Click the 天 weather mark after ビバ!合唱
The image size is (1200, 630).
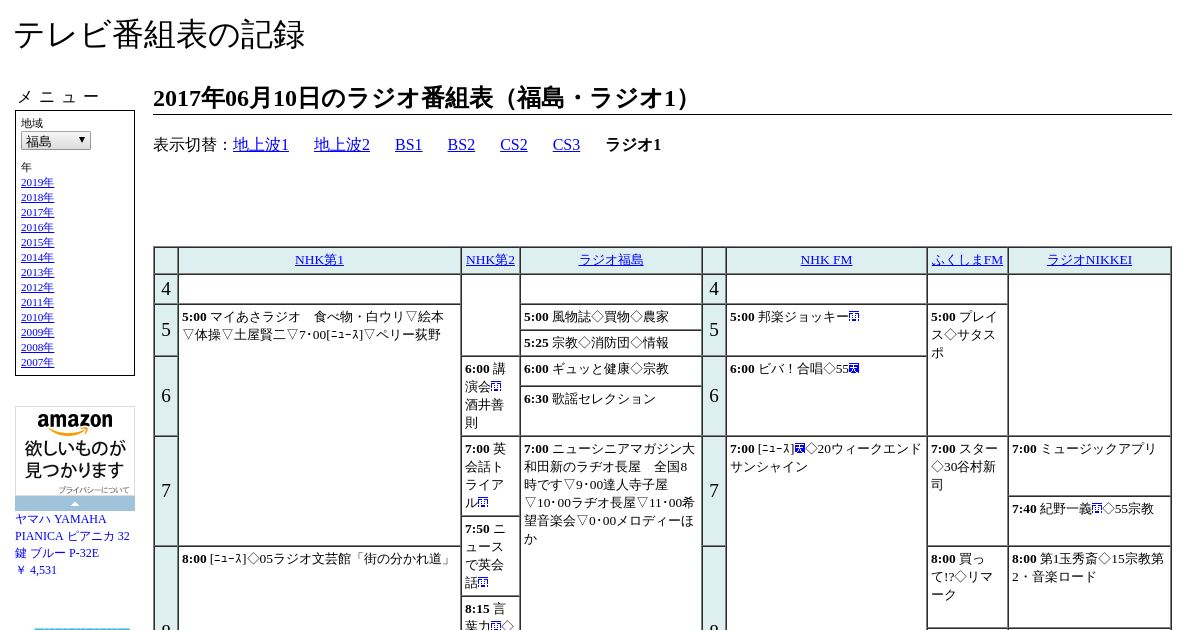(x=854, y=369)
